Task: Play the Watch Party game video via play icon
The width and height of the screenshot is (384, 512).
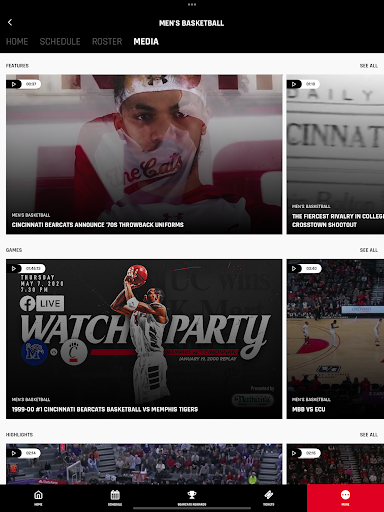Action: (14, 268)
